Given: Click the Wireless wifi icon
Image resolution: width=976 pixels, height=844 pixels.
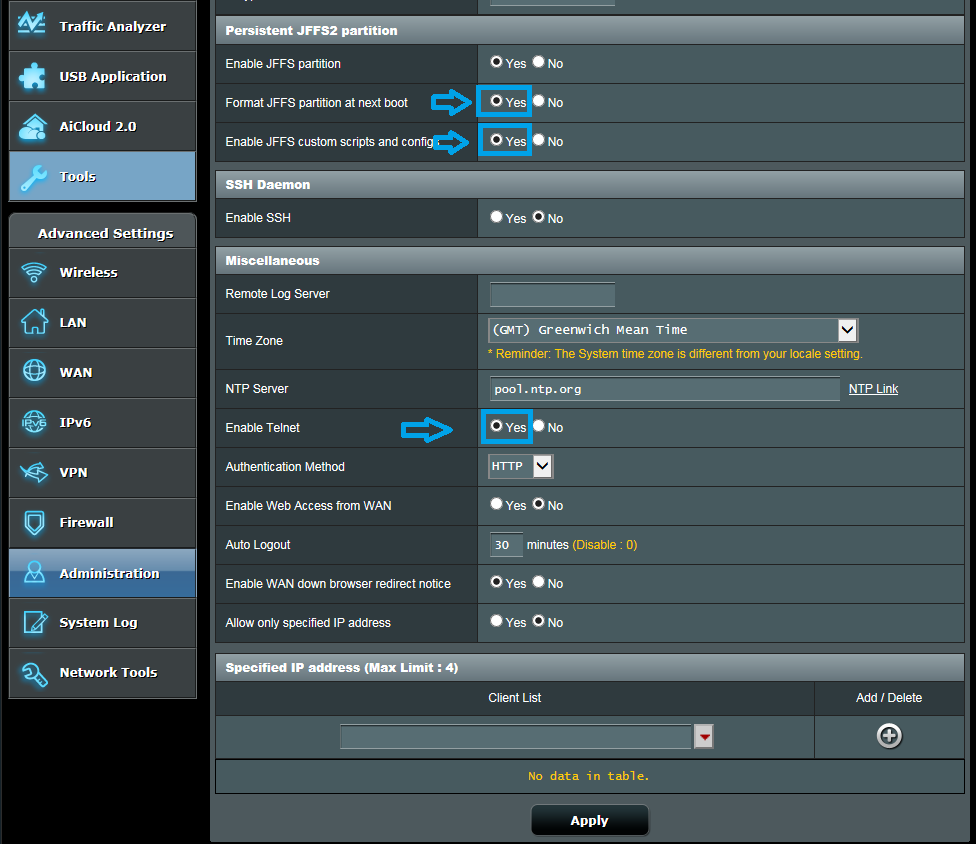Looking at the screenshot, I should pos(34,272).
